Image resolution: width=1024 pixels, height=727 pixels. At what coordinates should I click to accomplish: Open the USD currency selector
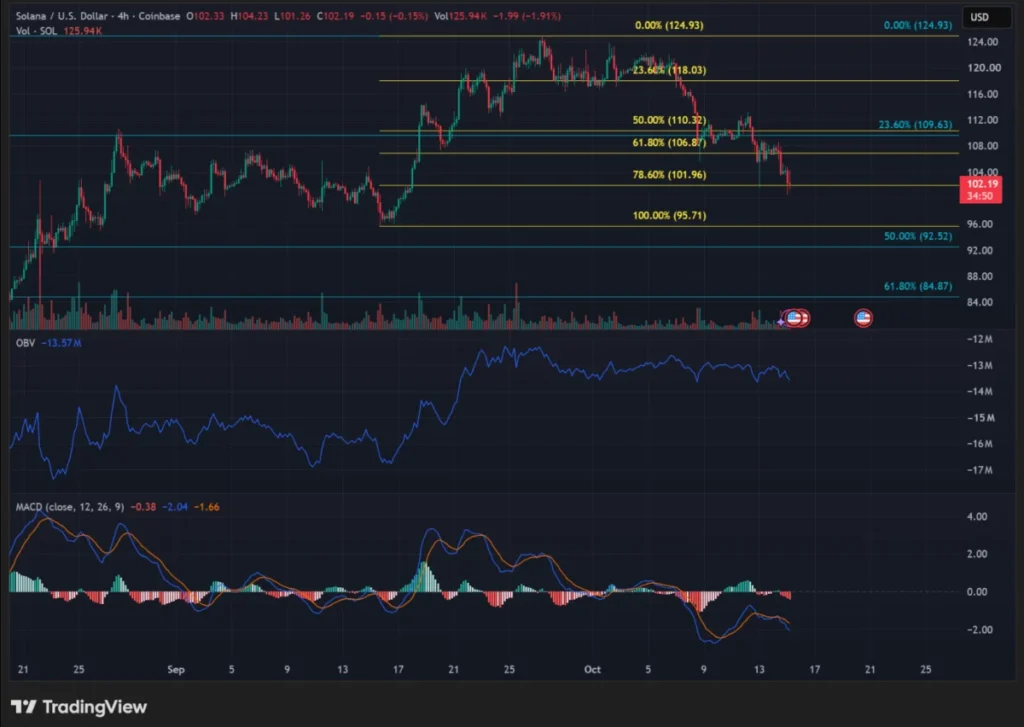pyautogui.click(x=980, y=17)
